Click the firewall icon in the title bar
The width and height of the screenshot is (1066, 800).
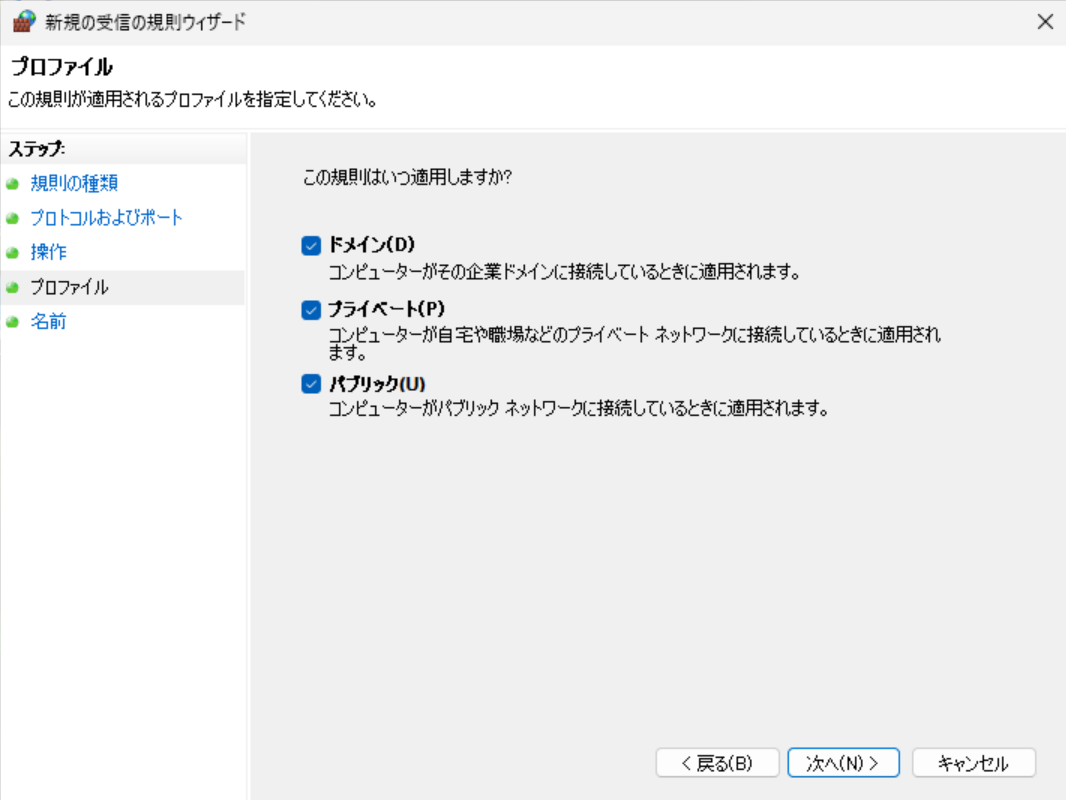point(23,22)
